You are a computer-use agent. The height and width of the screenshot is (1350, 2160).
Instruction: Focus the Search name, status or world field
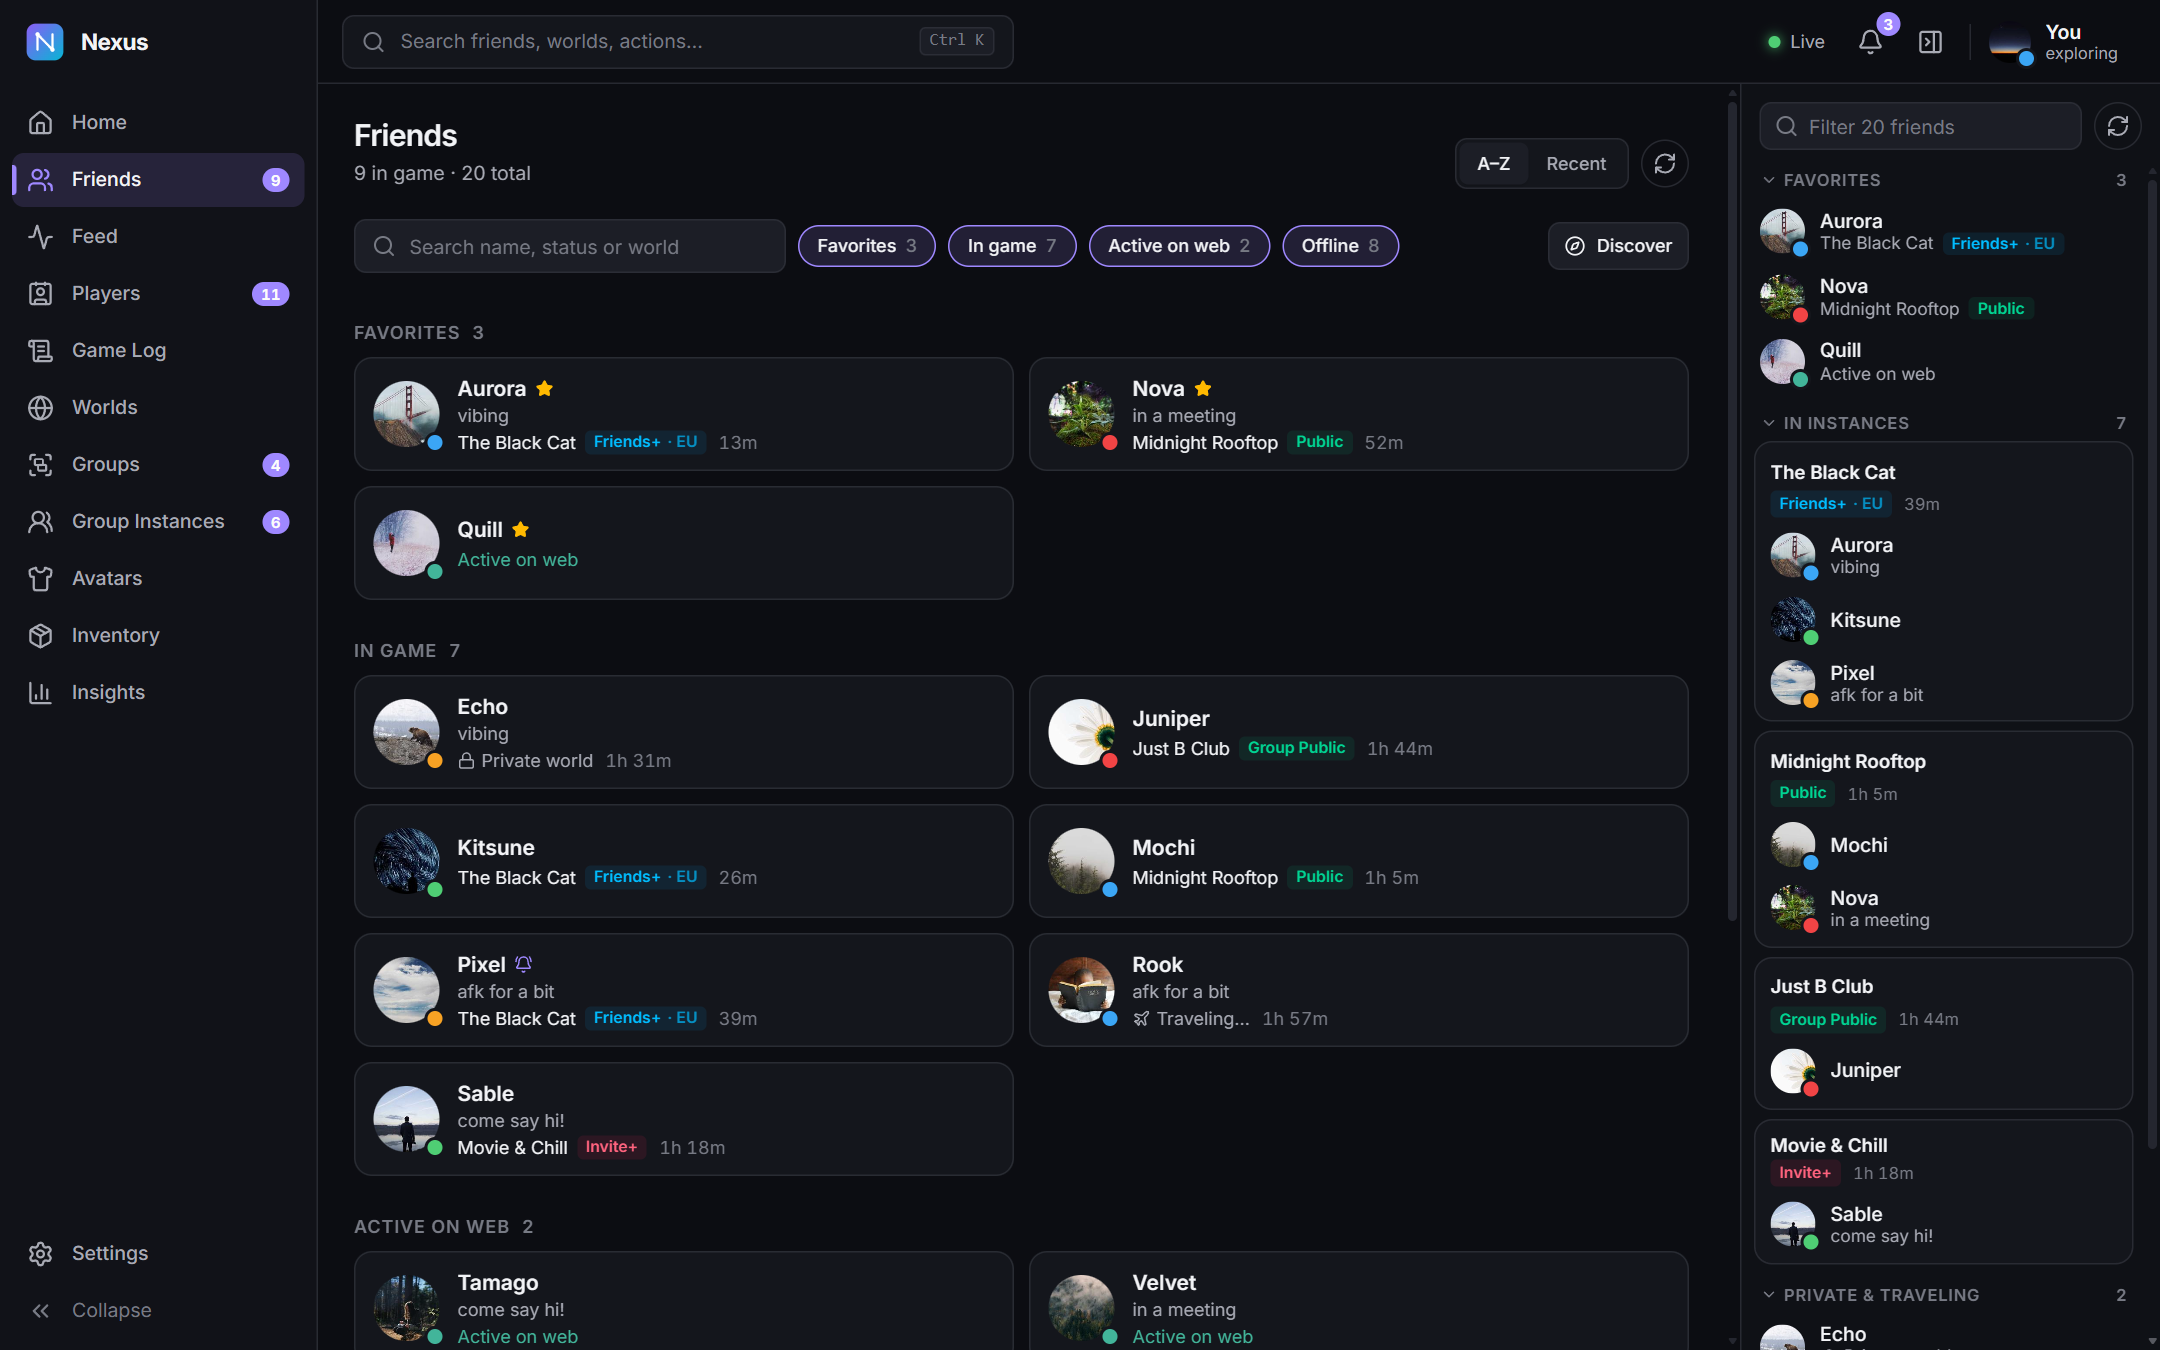(x=569, y=246)
